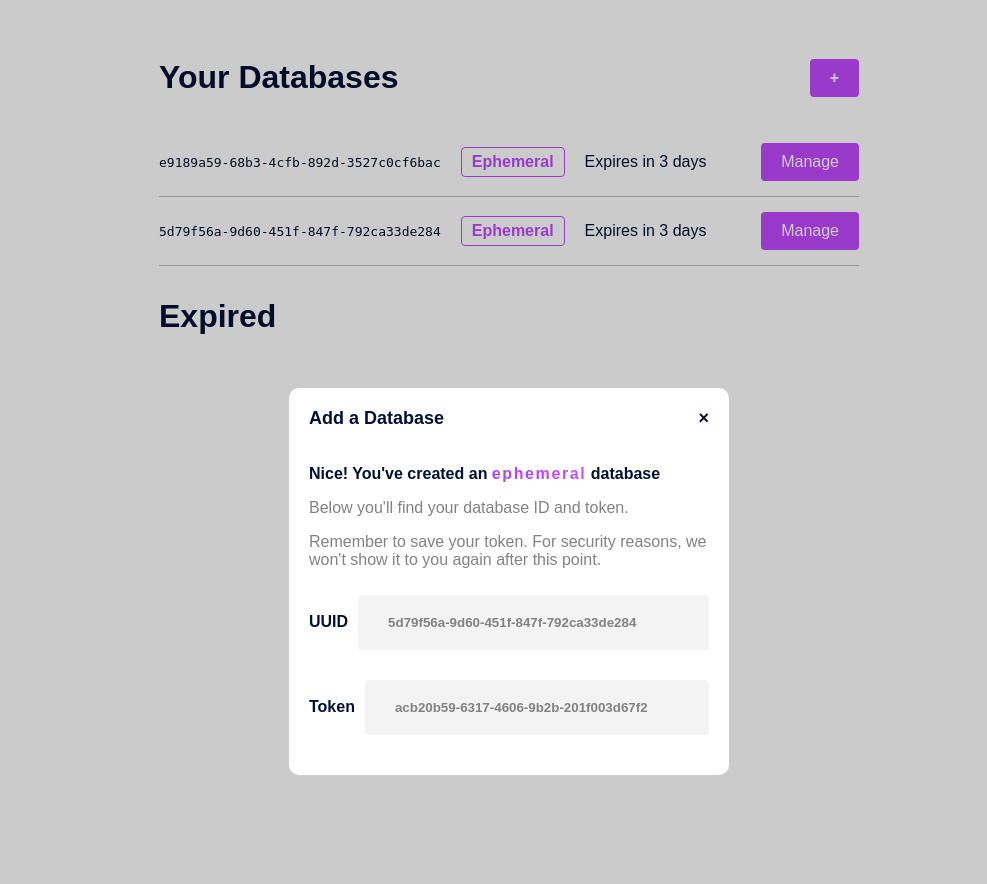The width and height of the screenshot is (987, 884).
Task: Click the token value acb20b59-6317-4606-9b2b-201f003d67f2
Action: coord(521,707)
